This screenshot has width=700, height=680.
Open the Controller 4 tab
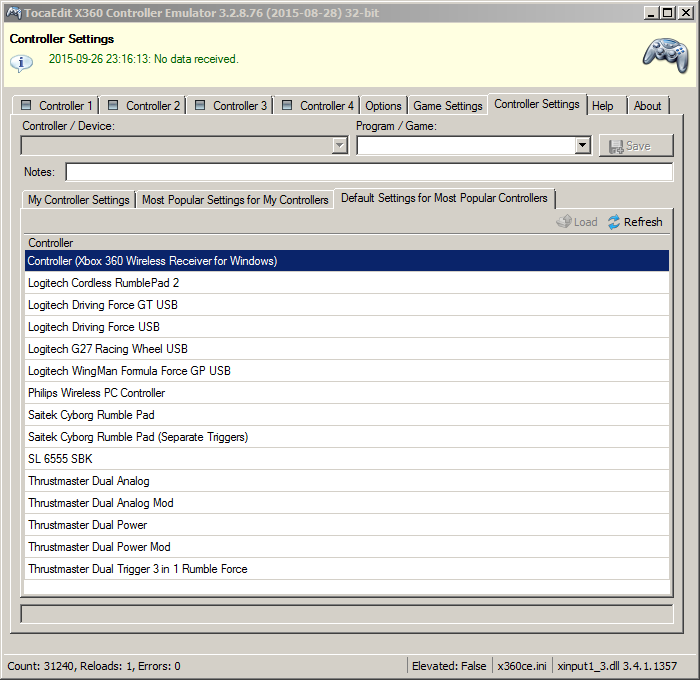(317, 106)
